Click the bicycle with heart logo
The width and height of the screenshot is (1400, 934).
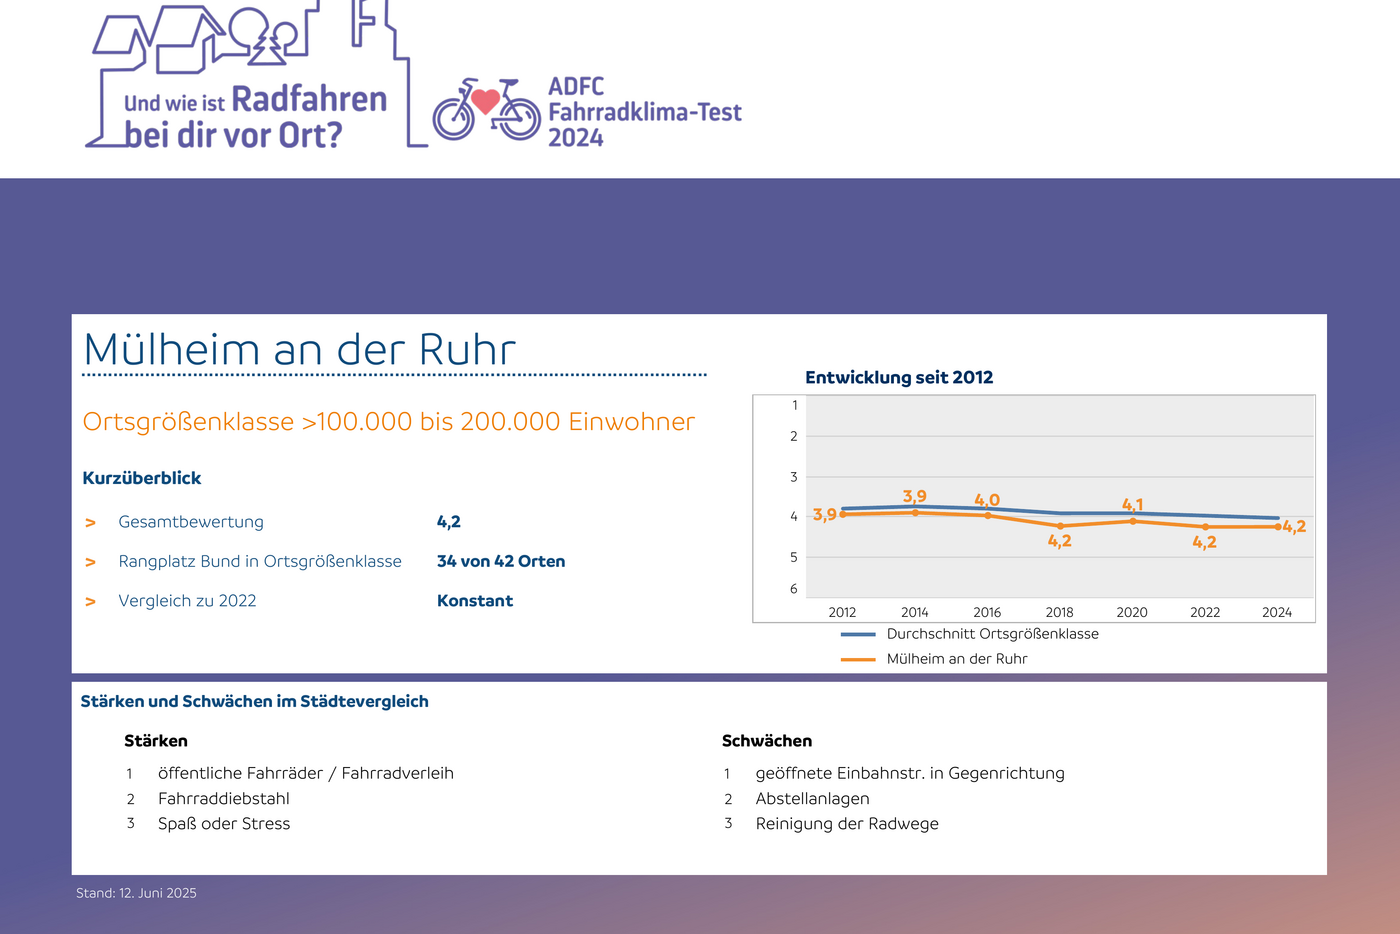pos(486,110)
